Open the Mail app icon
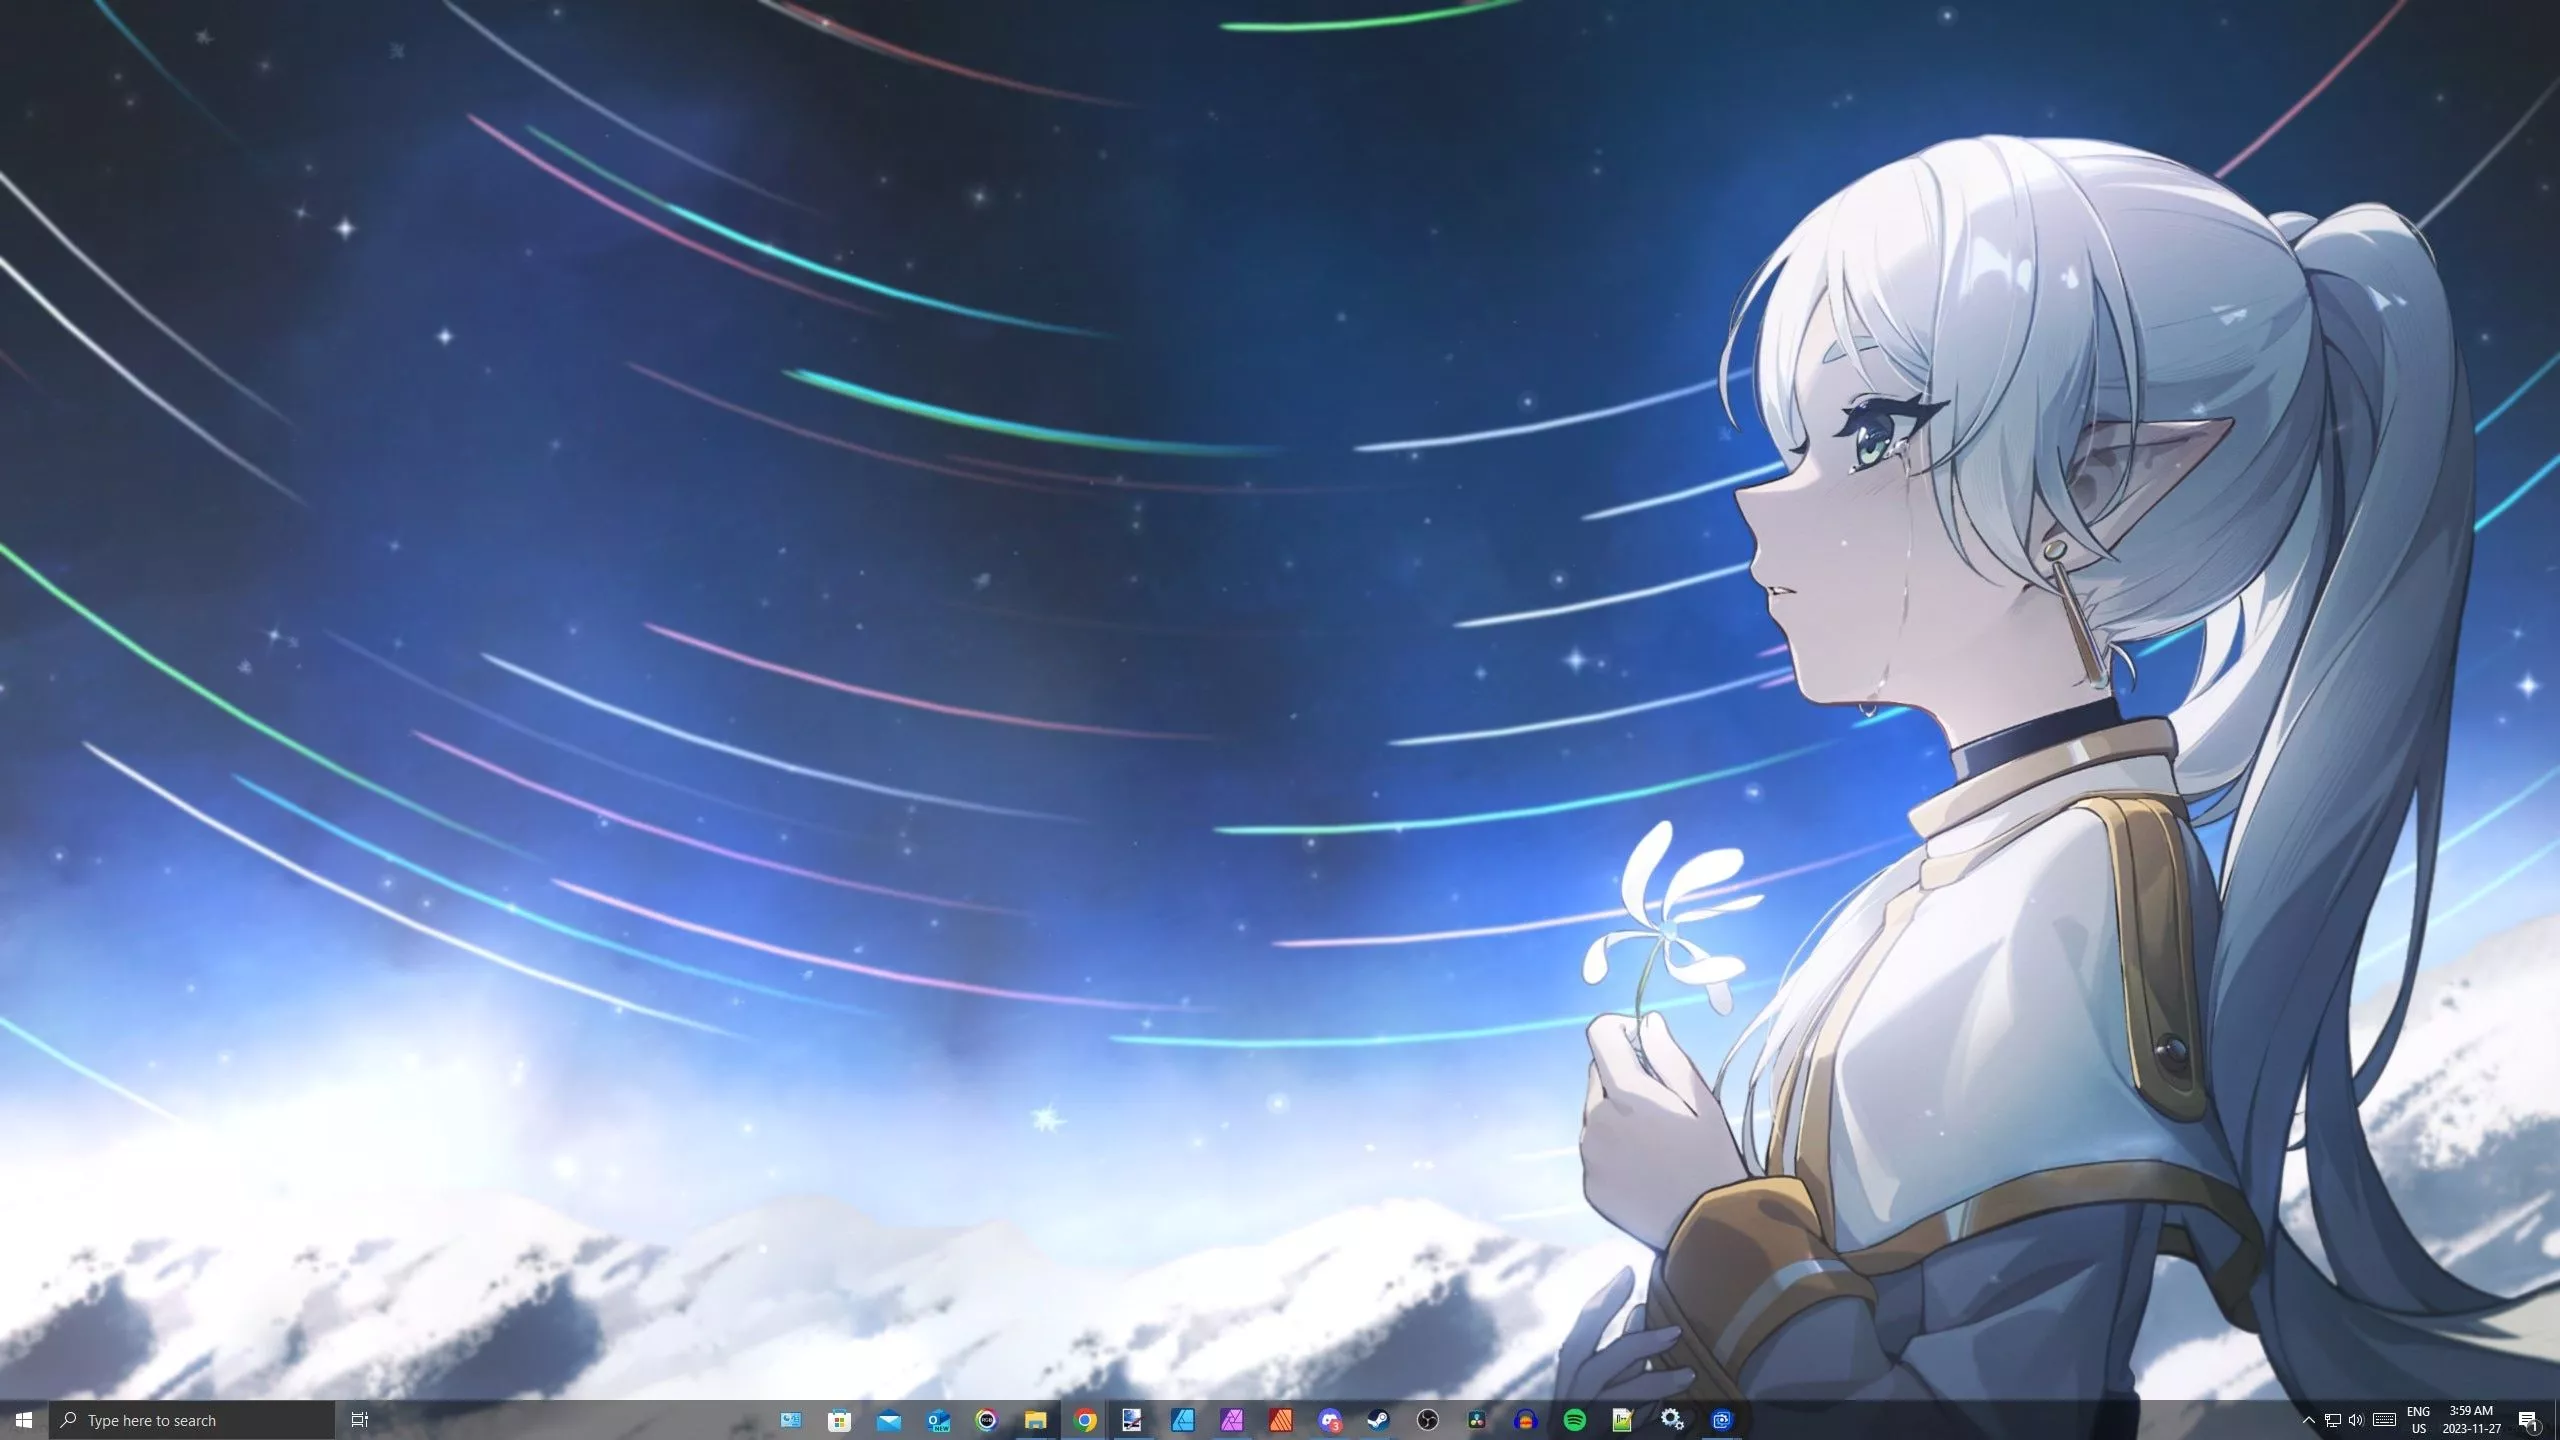The width and height of the screenshot is (2560, 1440). 888,1420
